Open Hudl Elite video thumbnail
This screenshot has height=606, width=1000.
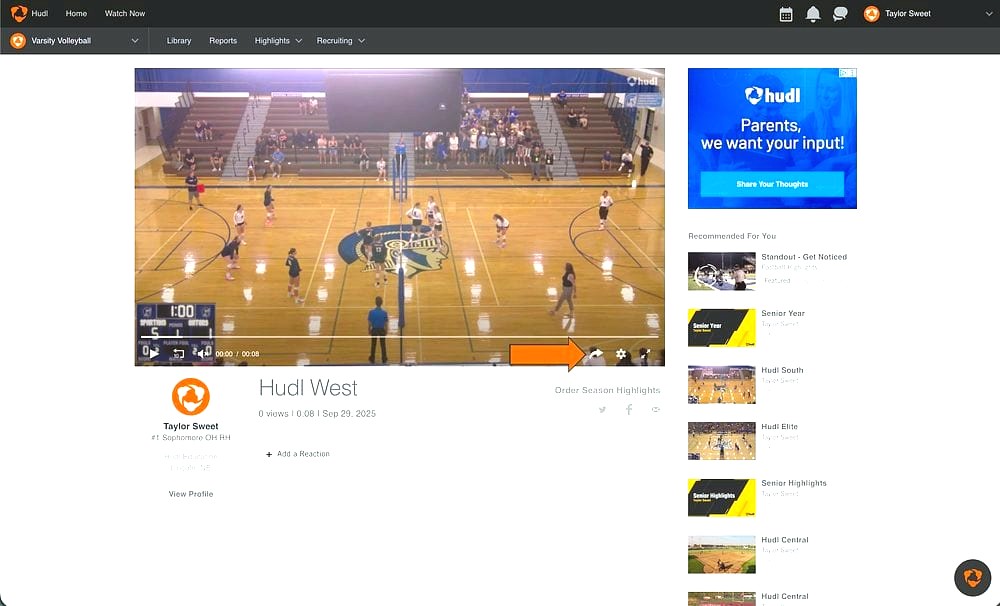coord(721,441)
